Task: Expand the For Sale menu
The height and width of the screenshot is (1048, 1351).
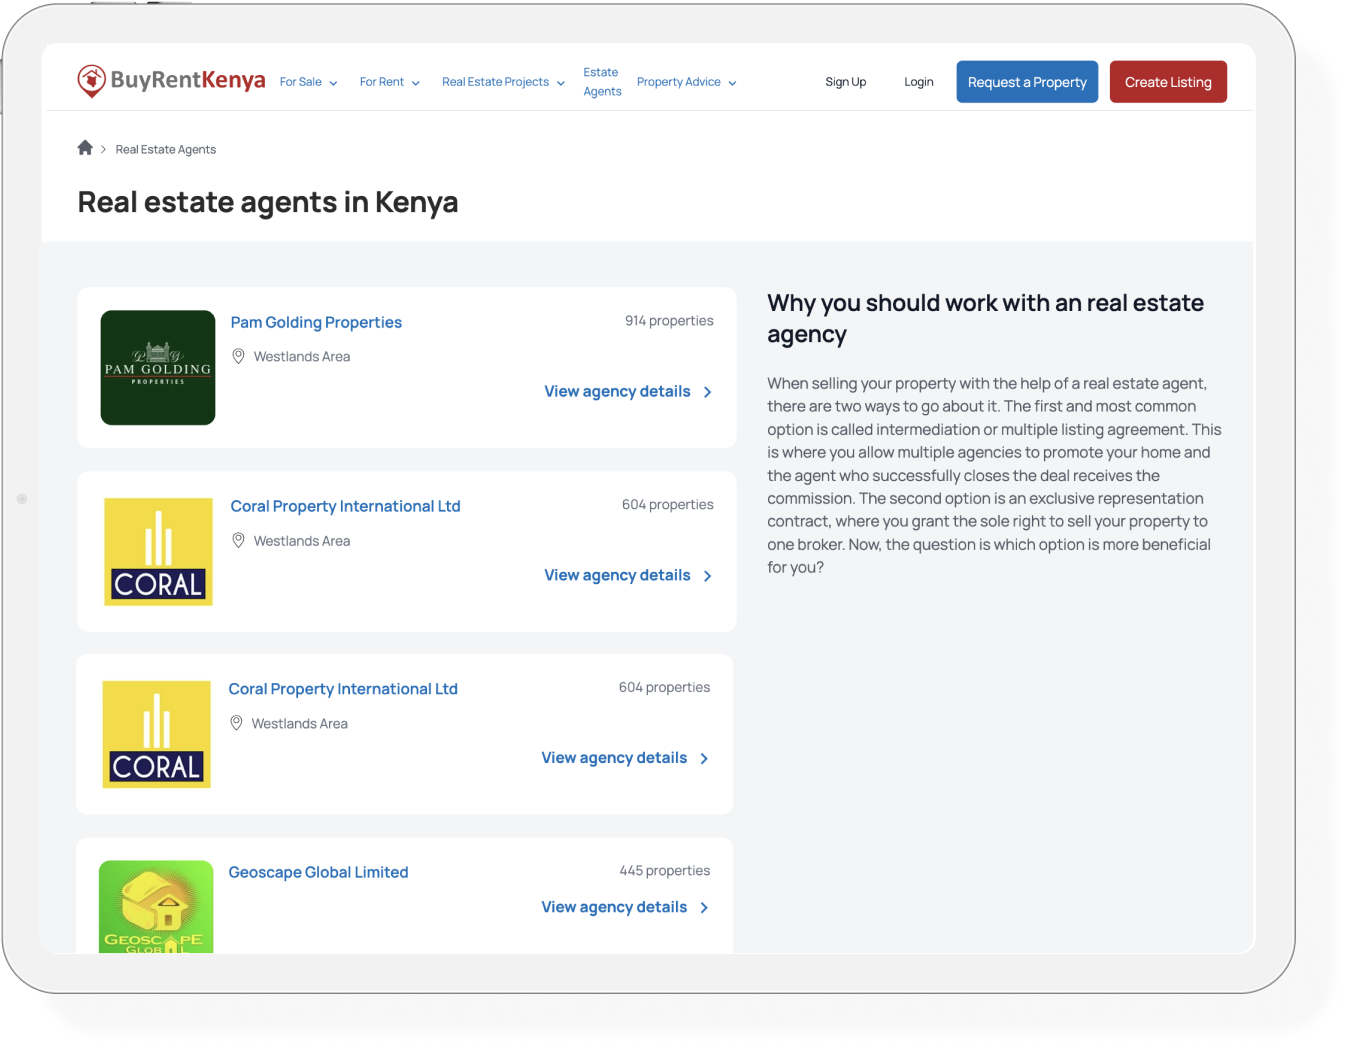Action: click(309, 82)
